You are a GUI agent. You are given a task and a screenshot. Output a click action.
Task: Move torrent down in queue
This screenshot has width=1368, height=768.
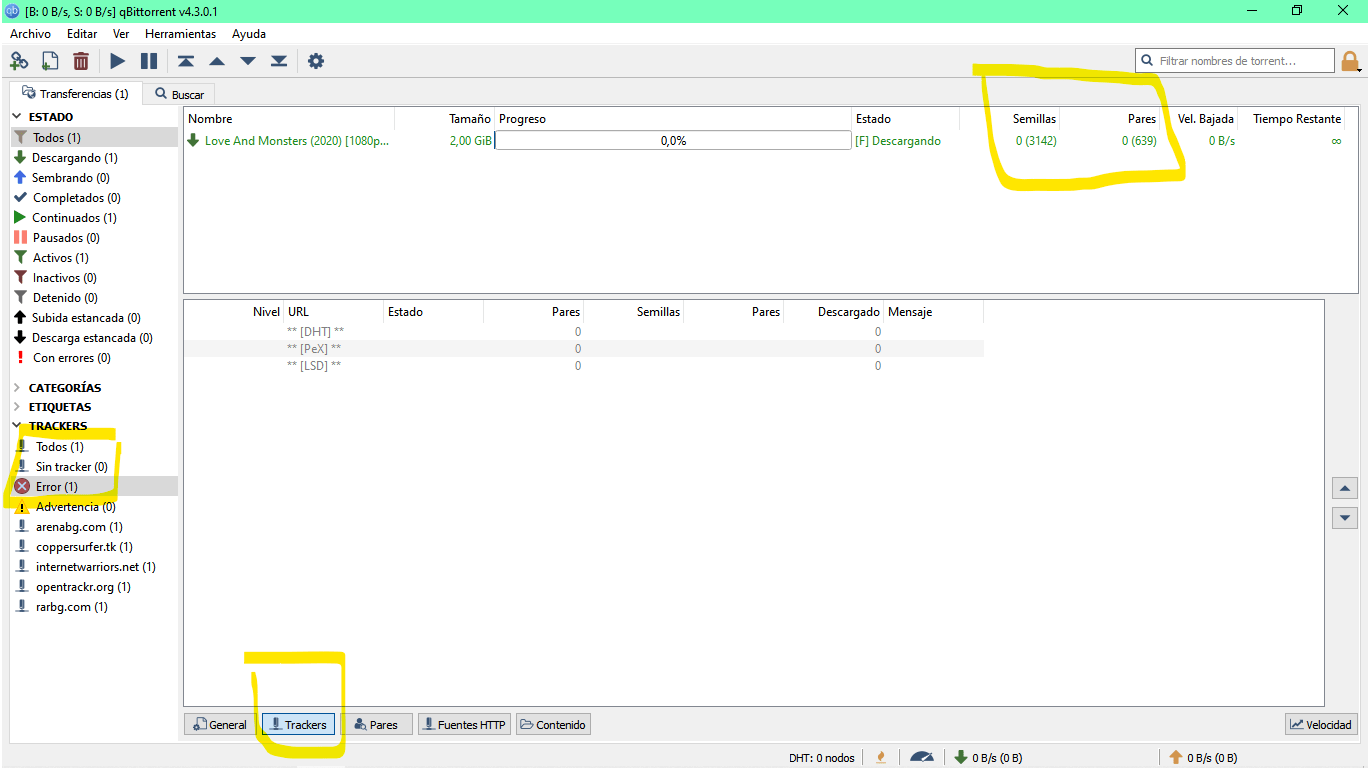coord(248,61)
